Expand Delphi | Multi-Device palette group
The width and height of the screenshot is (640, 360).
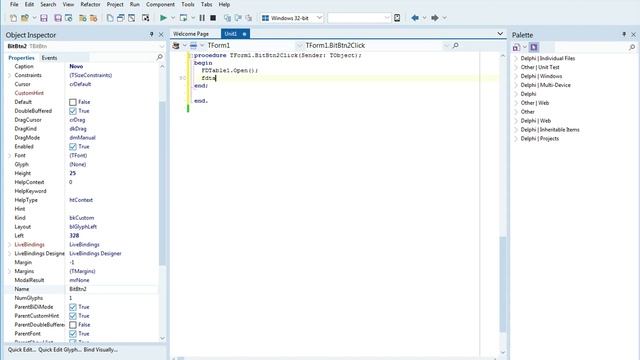(516, 85)
